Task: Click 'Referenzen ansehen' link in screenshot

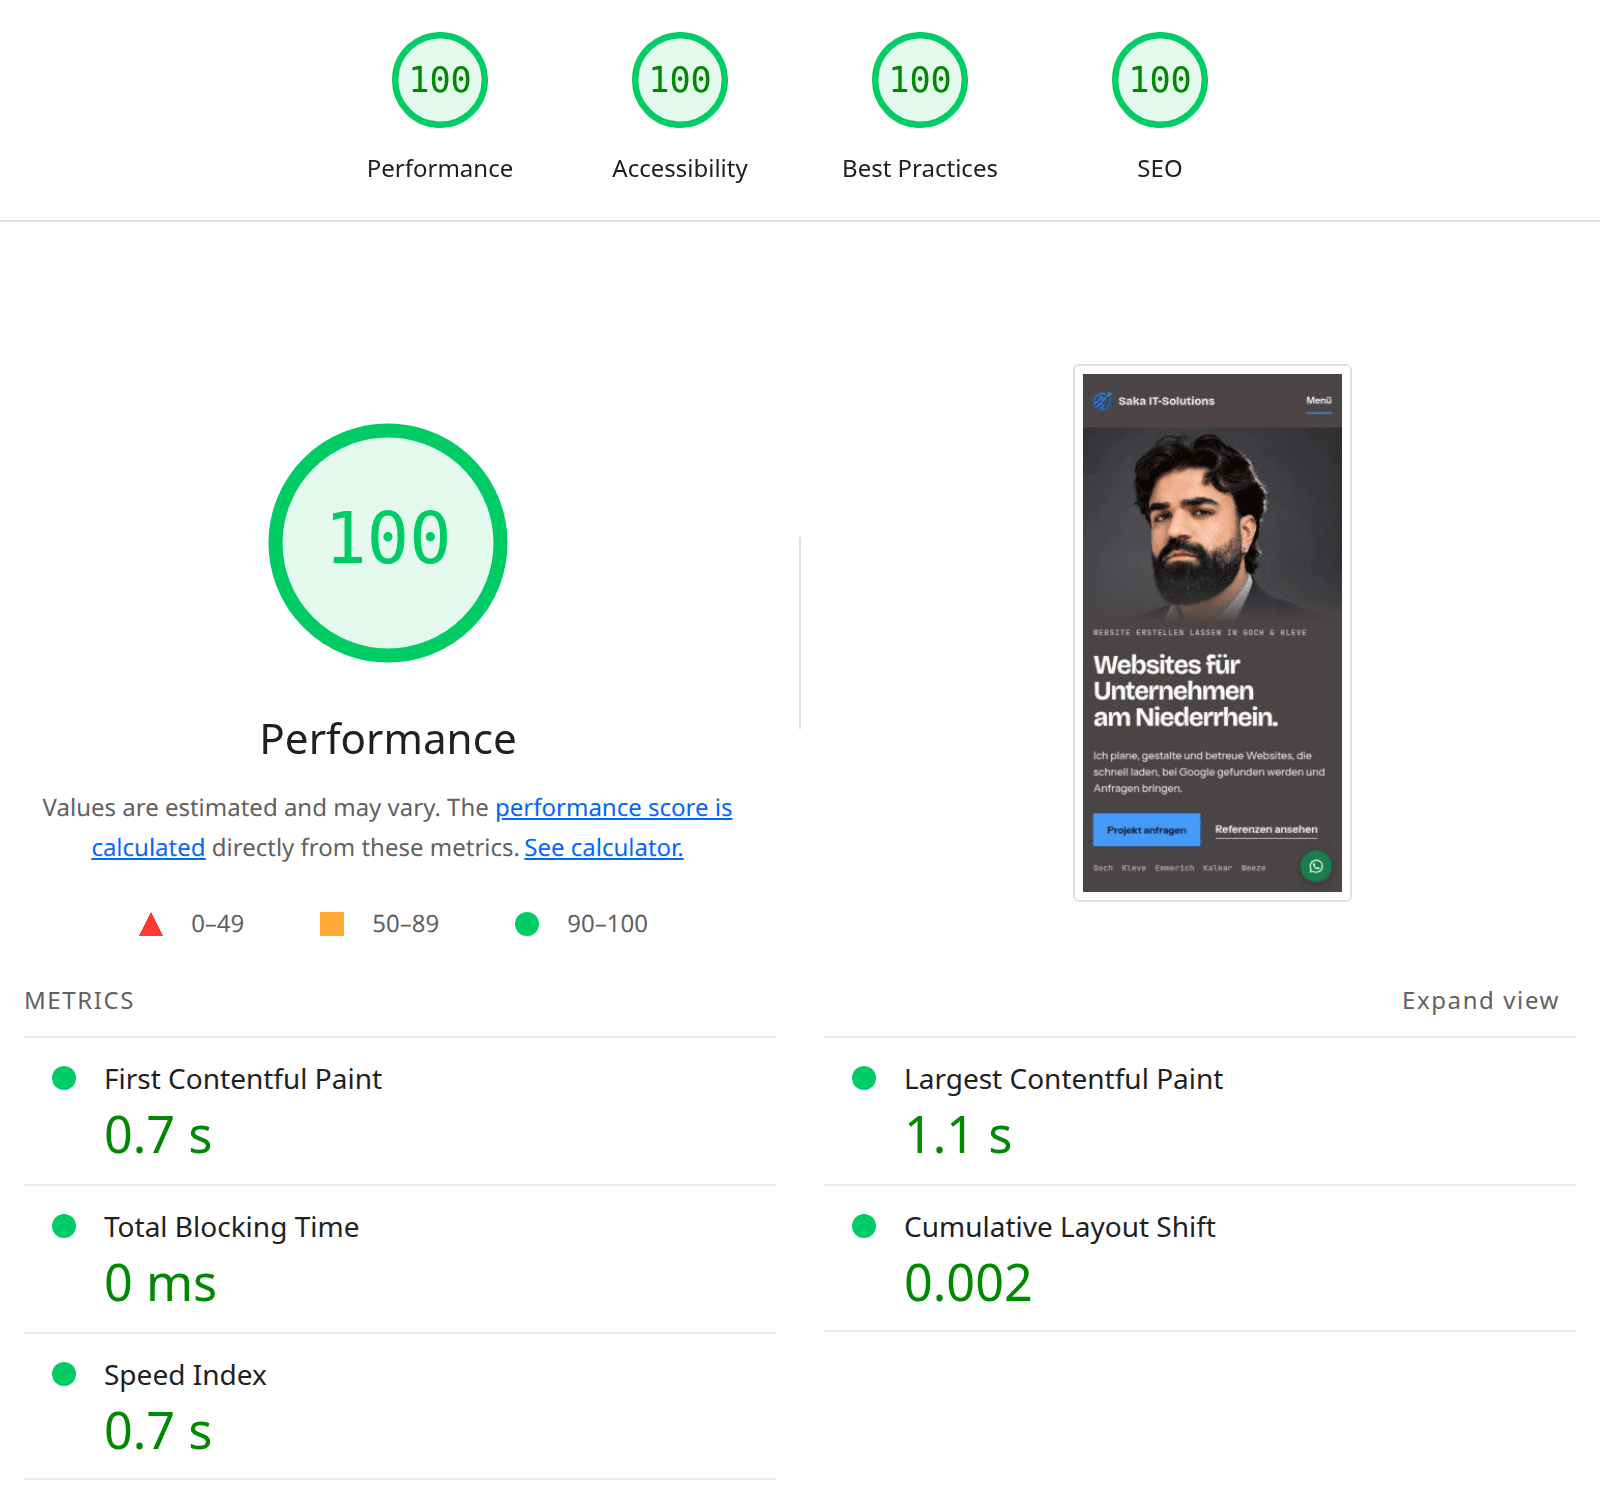Action: 1266,830
